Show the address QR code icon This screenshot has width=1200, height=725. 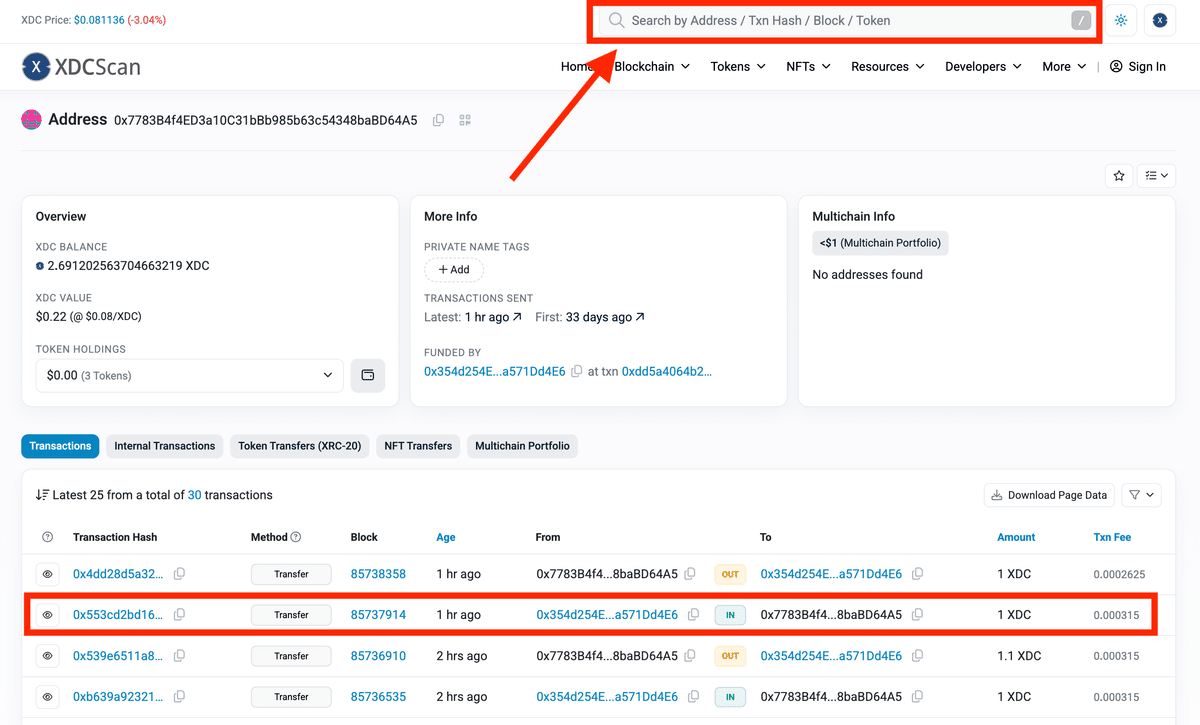[x=464, y=119]
